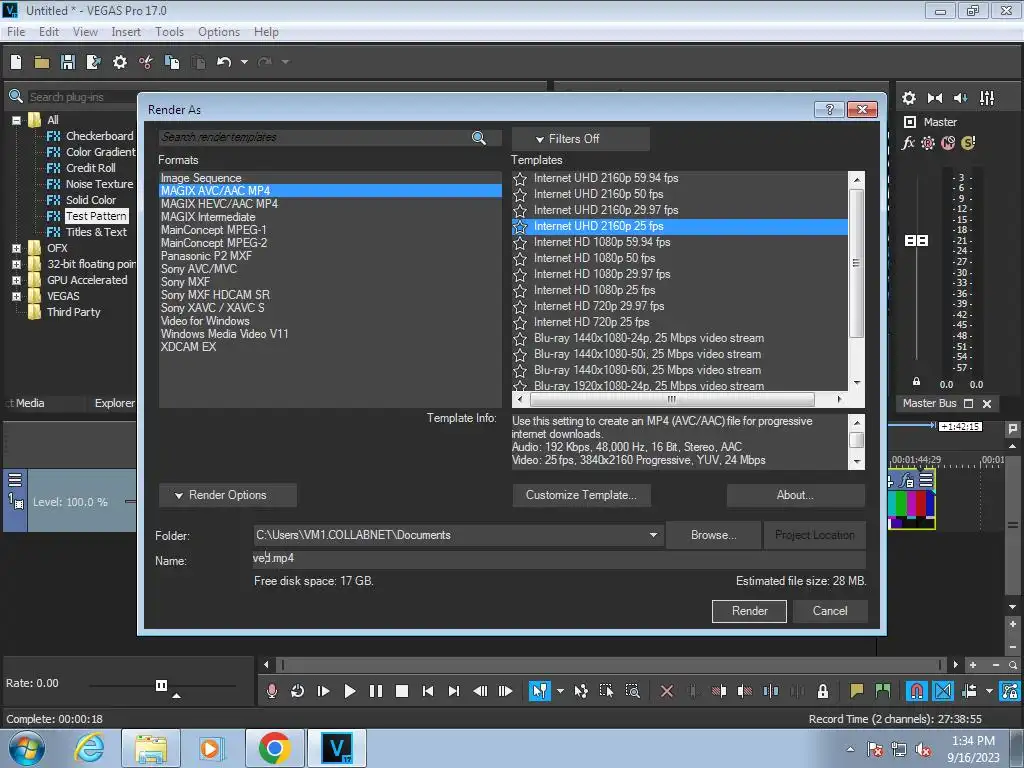Open the Auto Ripple dropdown arrow
Viewport: 1024px width, 768px height.
pos(989,691)
